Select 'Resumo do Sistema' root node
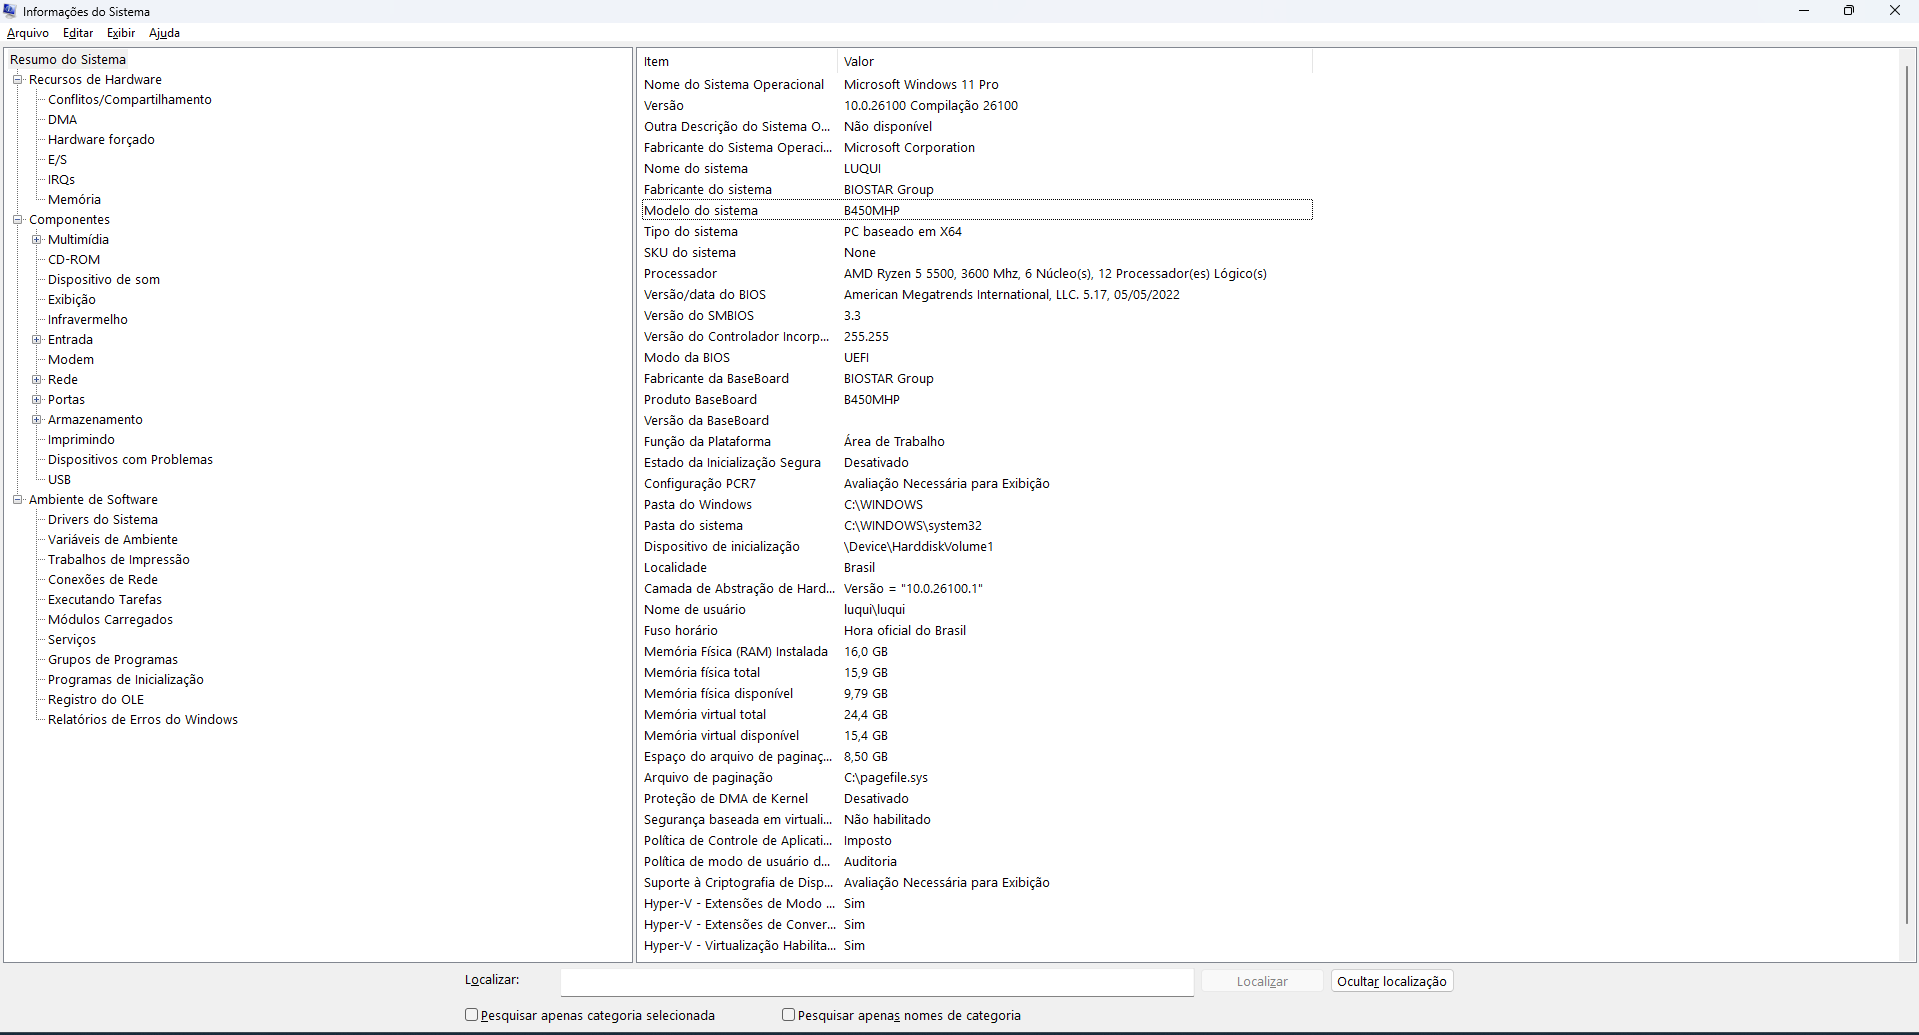This screenshot has height=1035, width=1919. (68, 60)
